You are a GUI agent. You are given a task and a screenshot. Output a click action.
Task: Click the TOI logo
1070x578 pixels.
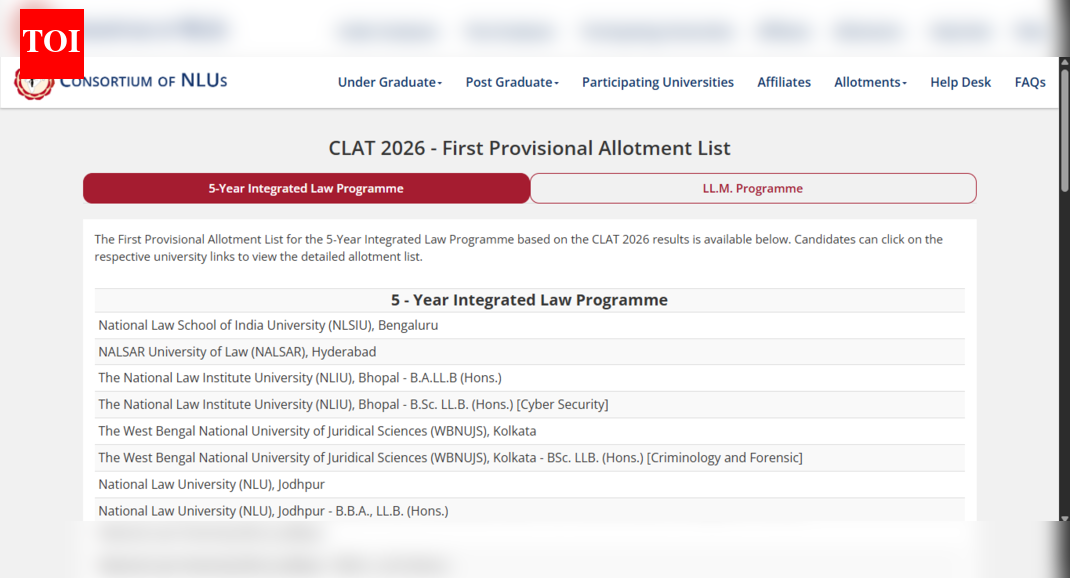pyautogui.click(x=50, y=40)
